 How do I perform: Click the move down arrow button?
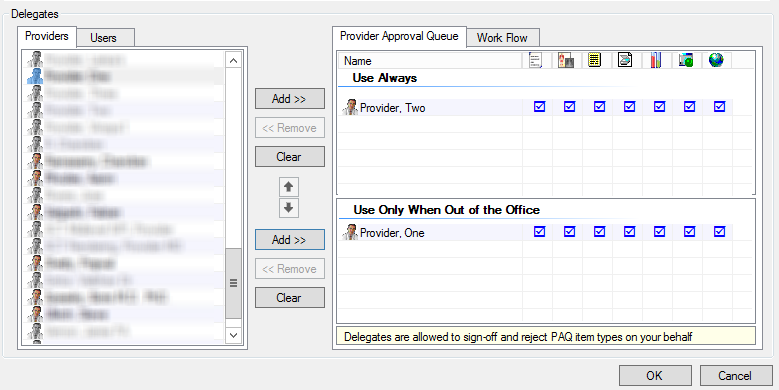click(x=289, y=208)
